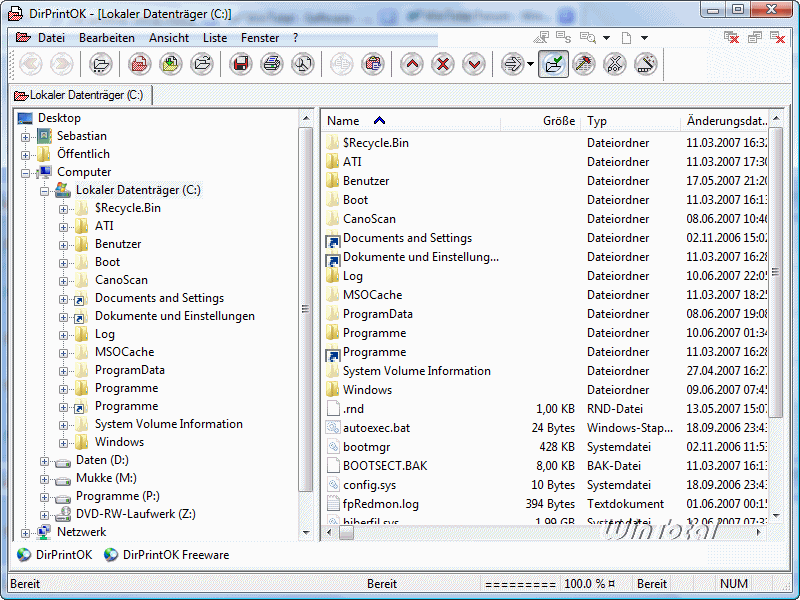Click the red folder toolbar icon

(x=139, y=64)
